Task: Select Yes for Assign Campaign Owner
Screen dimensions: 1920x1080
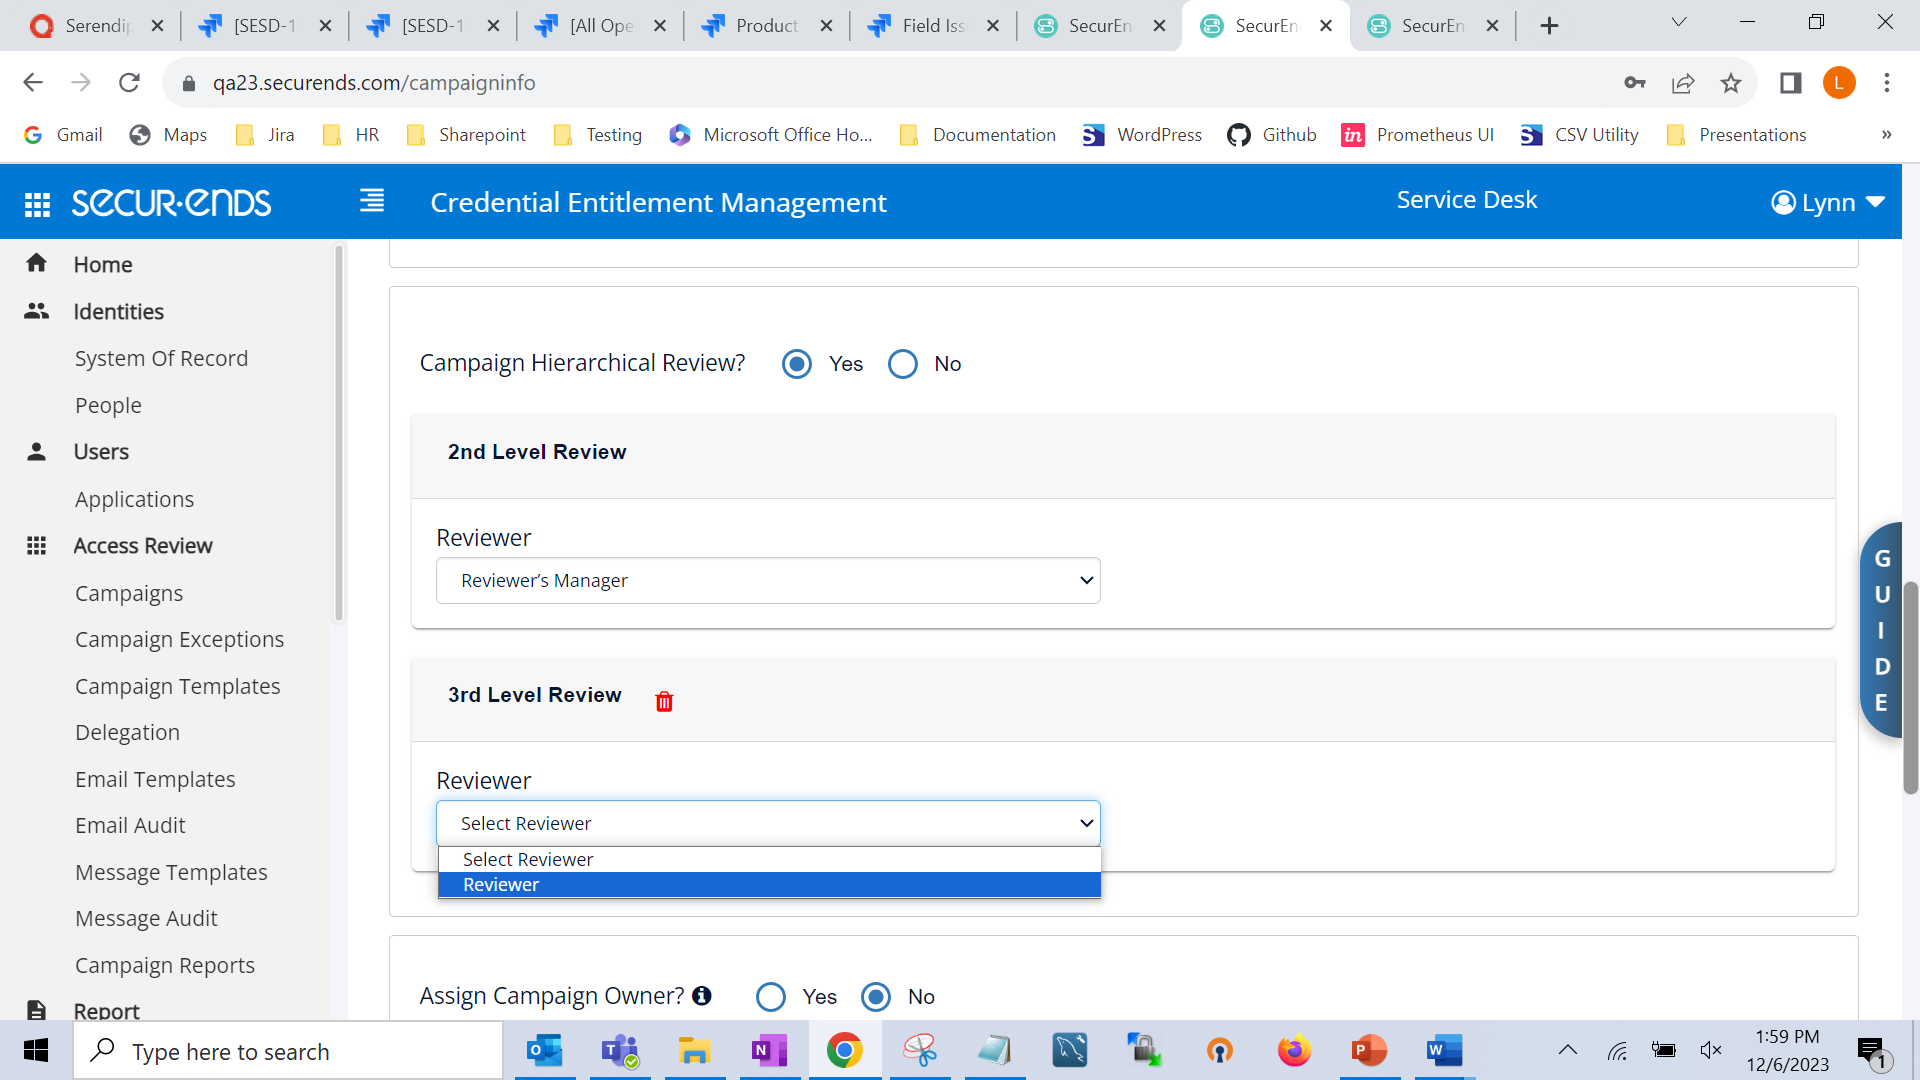Action: tap(771, 996)
